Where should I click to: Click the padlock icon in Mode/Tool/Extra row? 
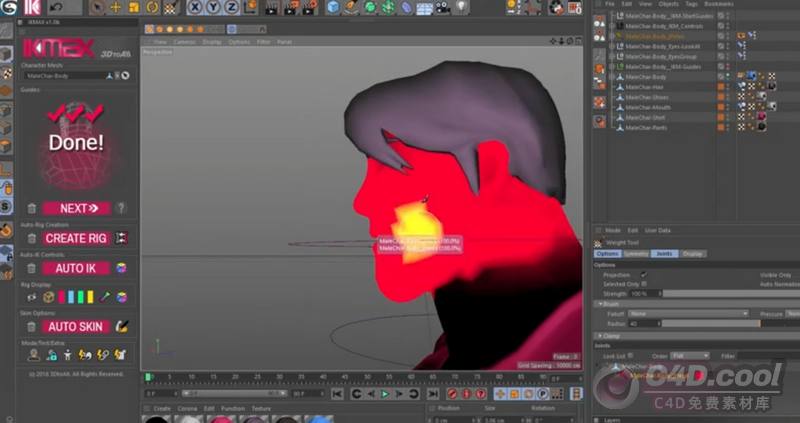pos(51,355)
